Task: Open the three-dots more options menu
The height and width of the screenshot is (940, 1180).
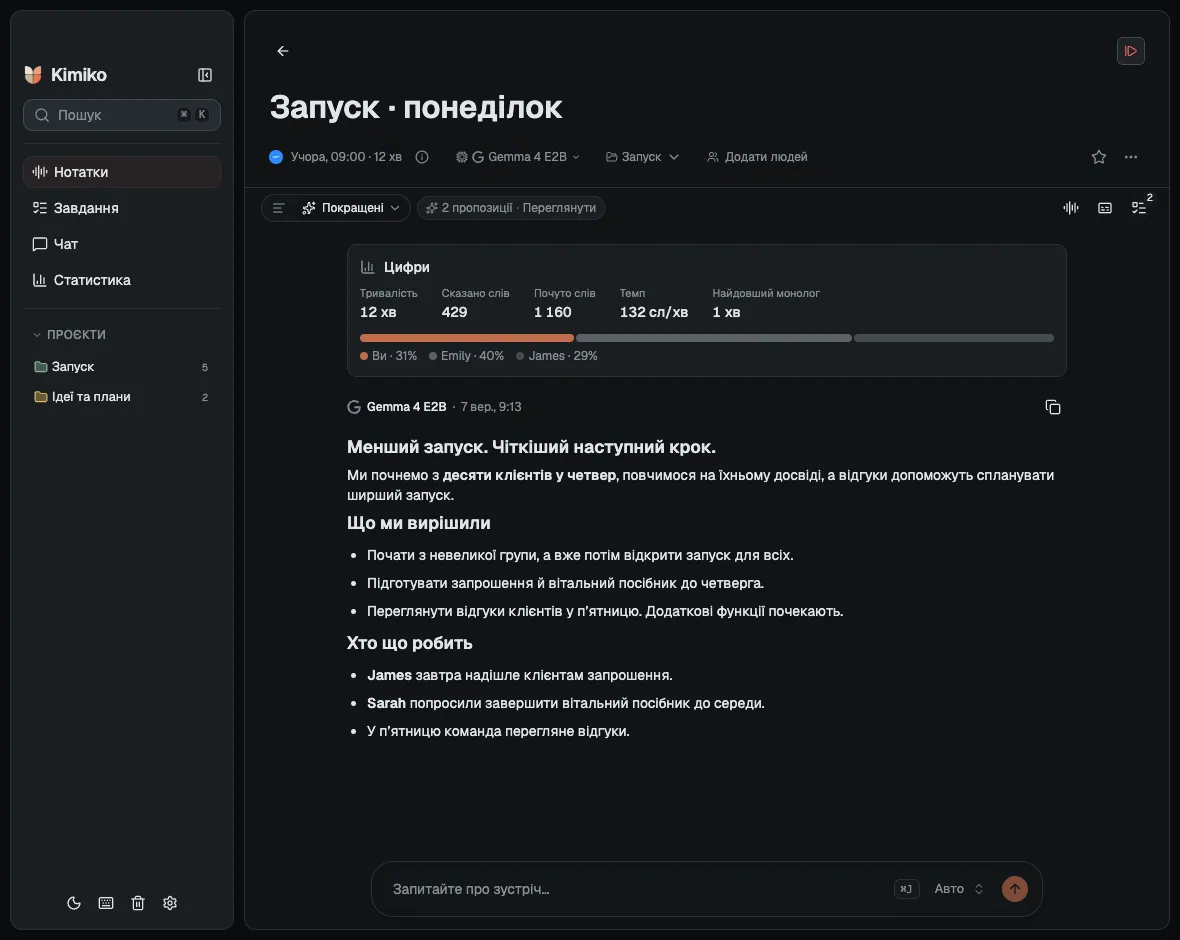Action: [x=1130, y=157]
